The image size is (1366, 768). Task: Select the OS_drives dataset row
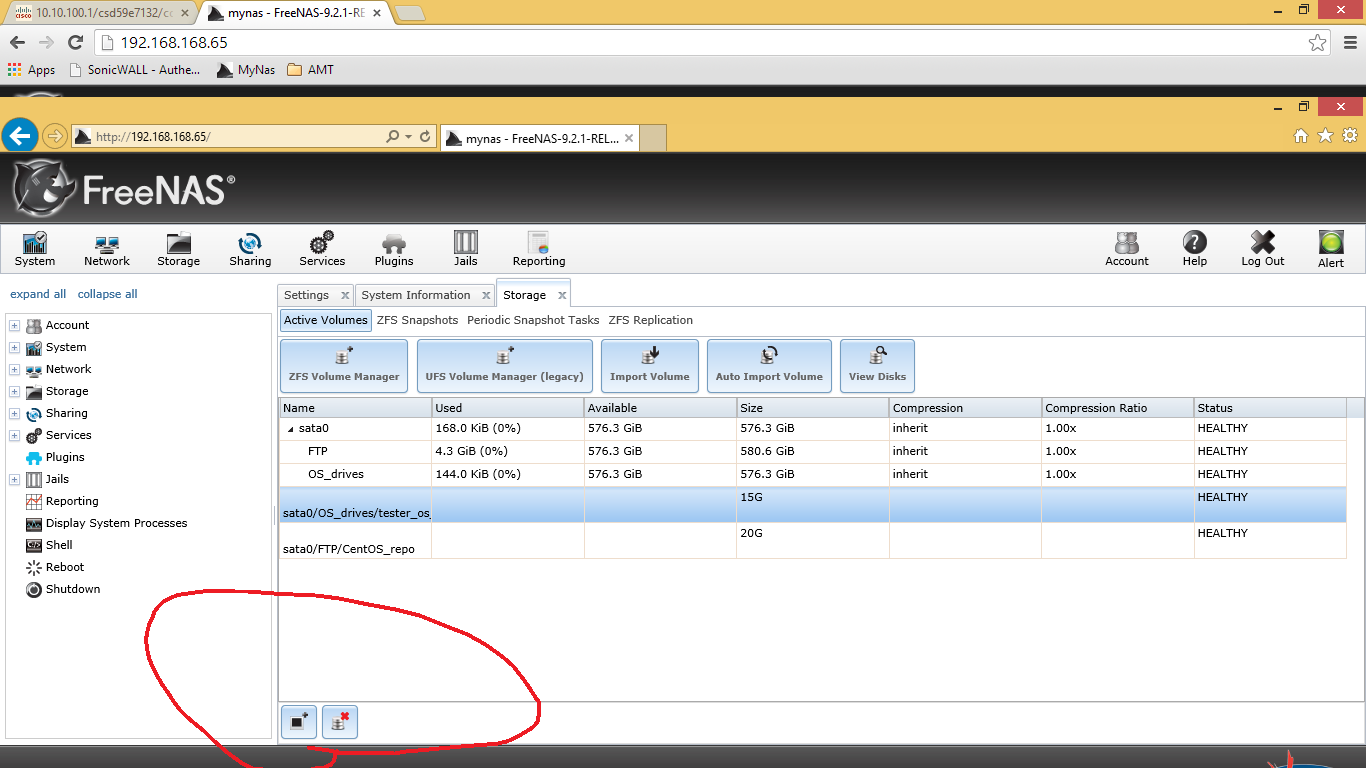pyautogui.click(x=812, y=474)
